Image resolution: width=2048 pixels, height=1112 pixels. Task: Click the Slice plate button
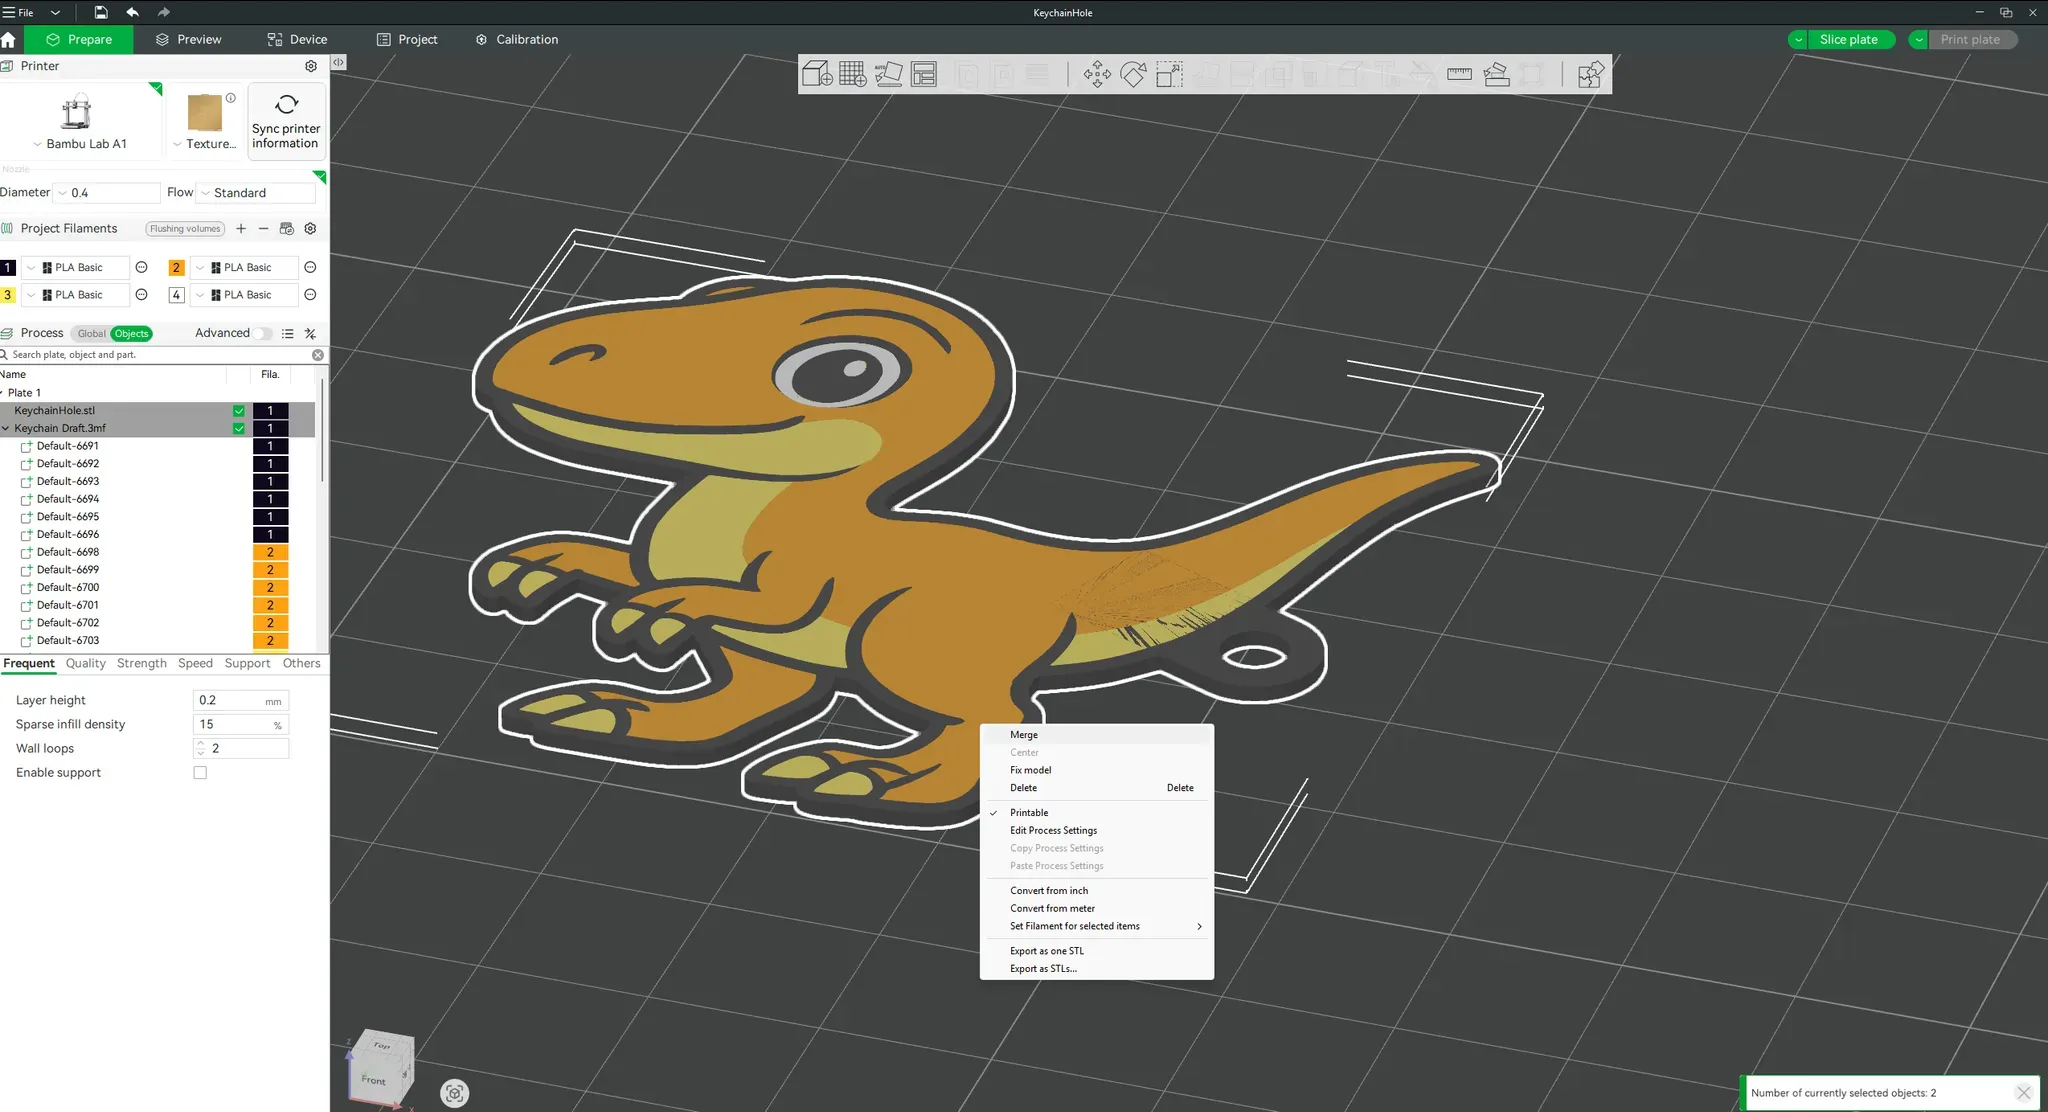coord(1848,39)
